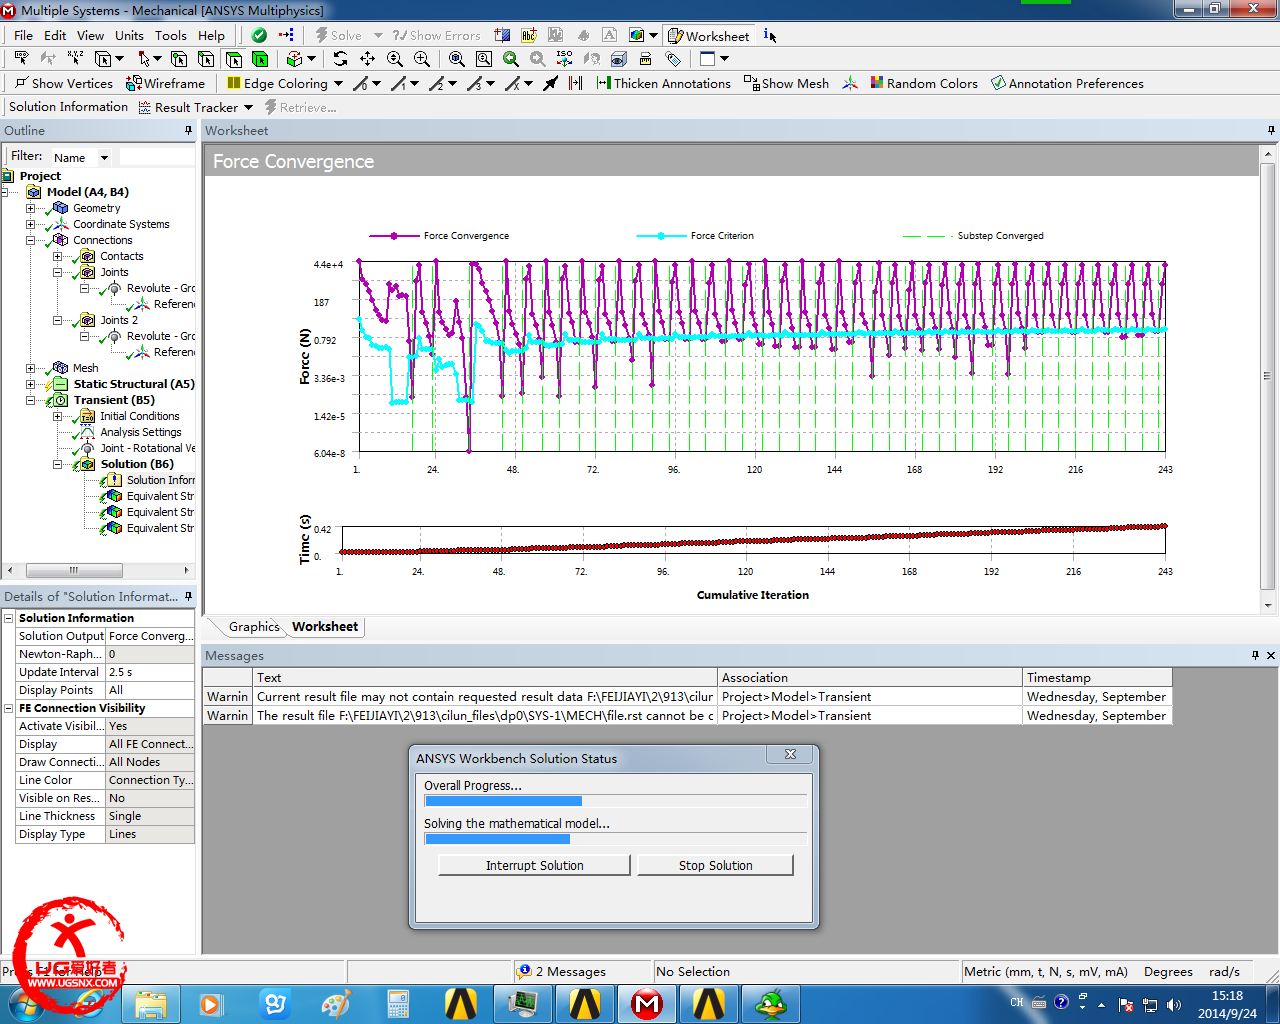1280x1024 pixels.
Task: Click the triad axes icon before Random Colors
Action: 850,83
